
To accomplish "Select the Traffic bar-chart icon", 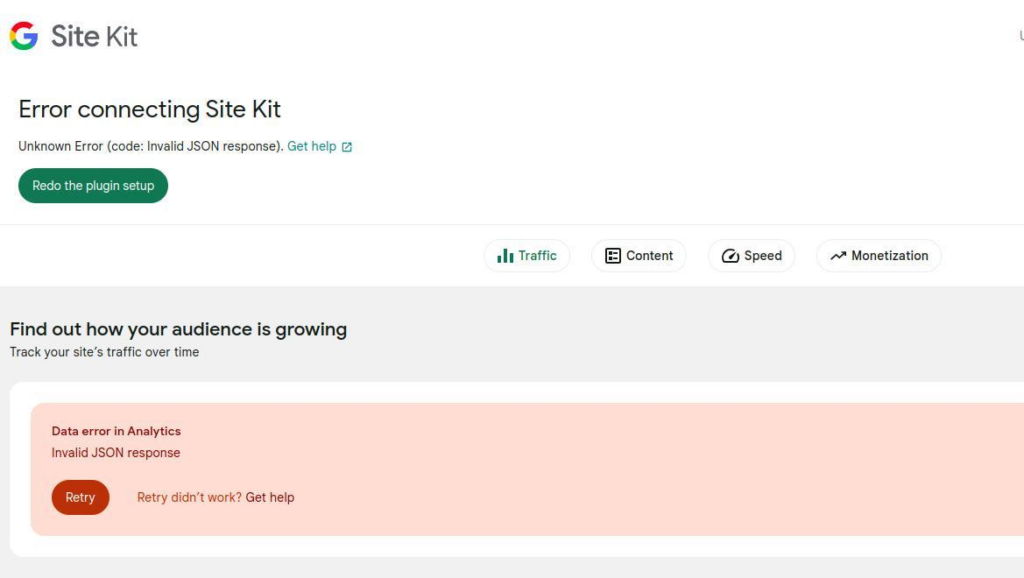I will pos(504,255).
